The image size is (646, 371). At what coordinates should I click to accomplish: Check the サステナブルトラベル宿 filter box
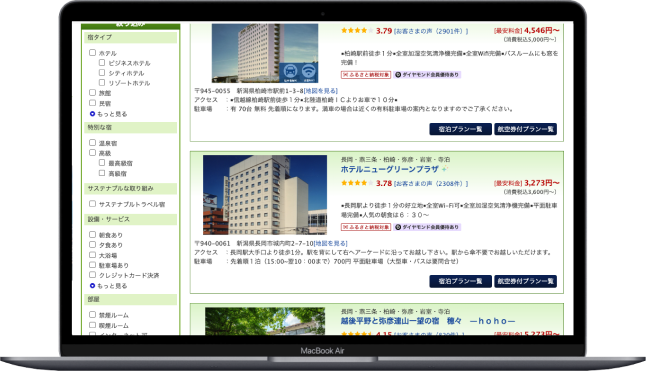pyautogui.click(x=92, y=204)
